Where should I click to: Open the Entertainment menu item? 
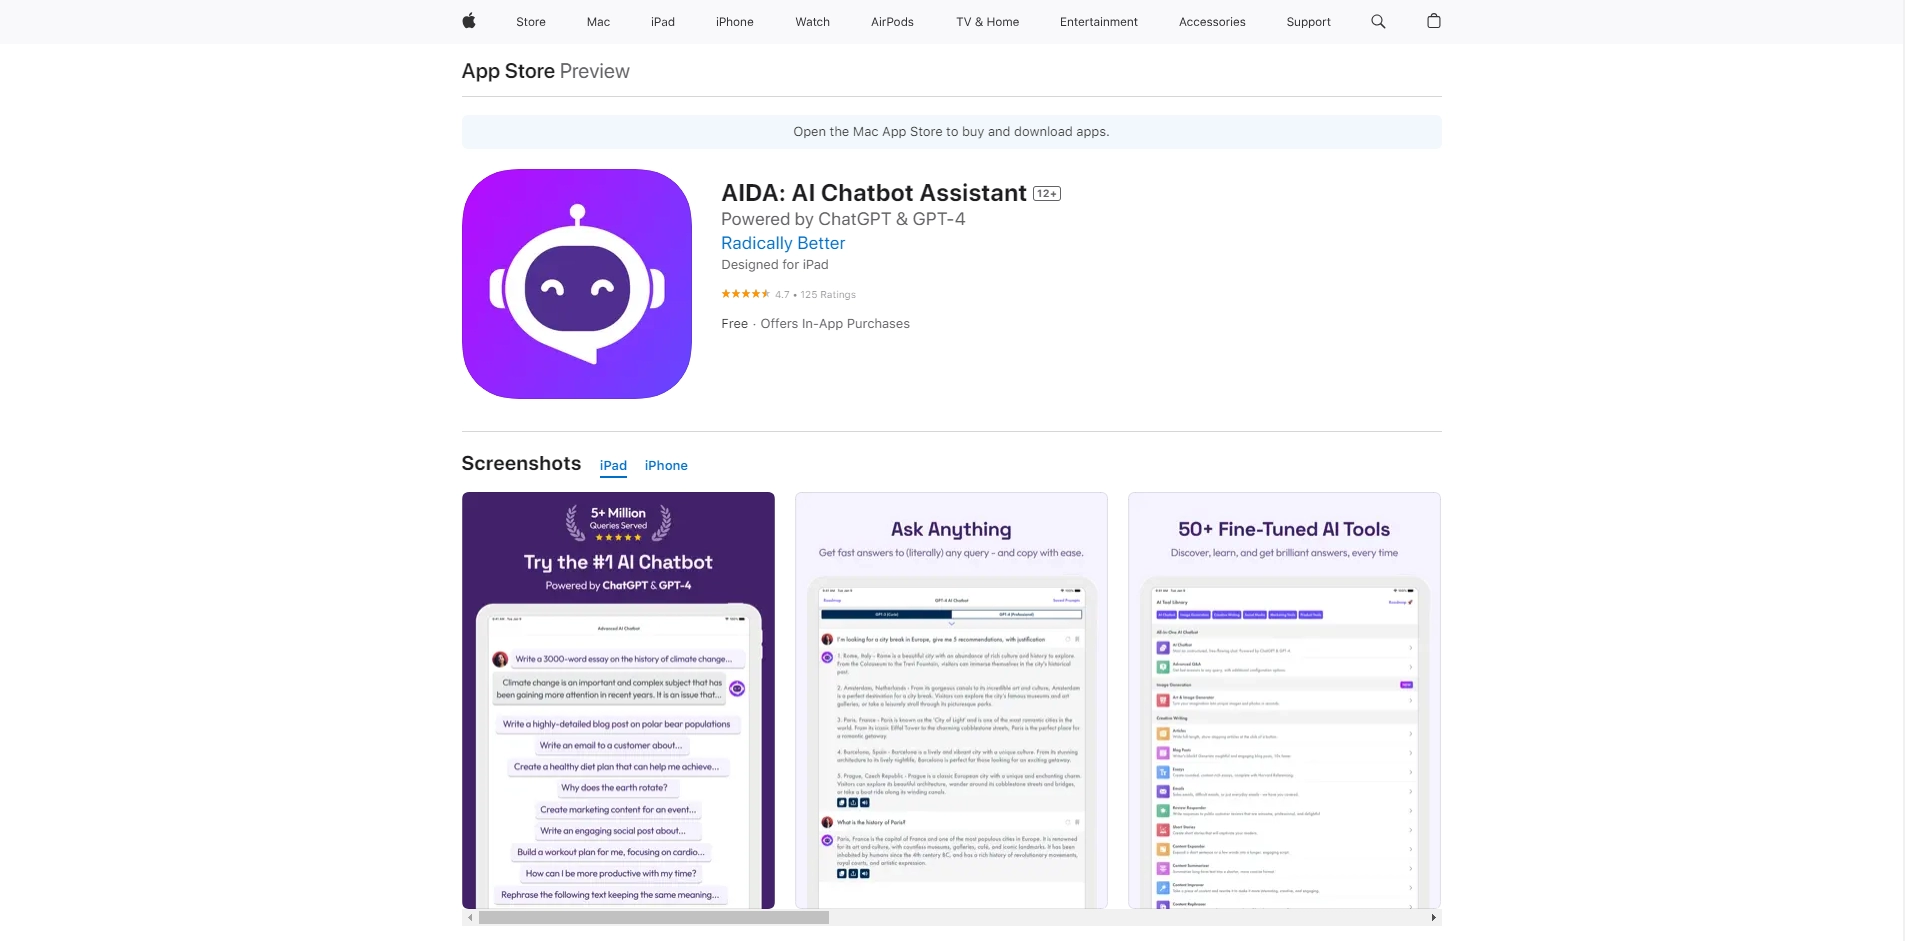pos(1099,22)
